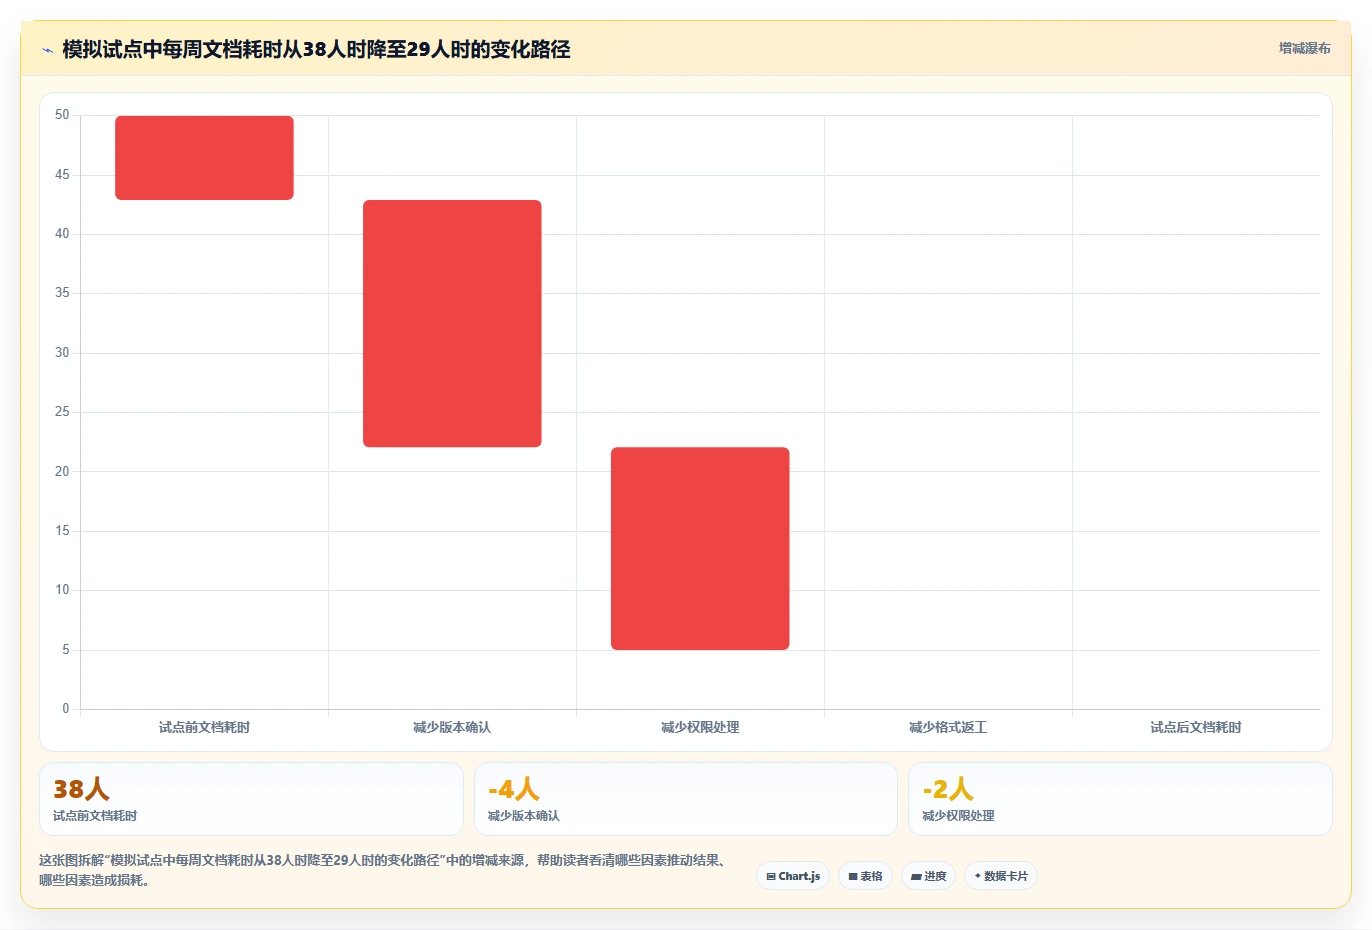Click the -4人 data card
1372x930 pixels.
coord(686,799)
